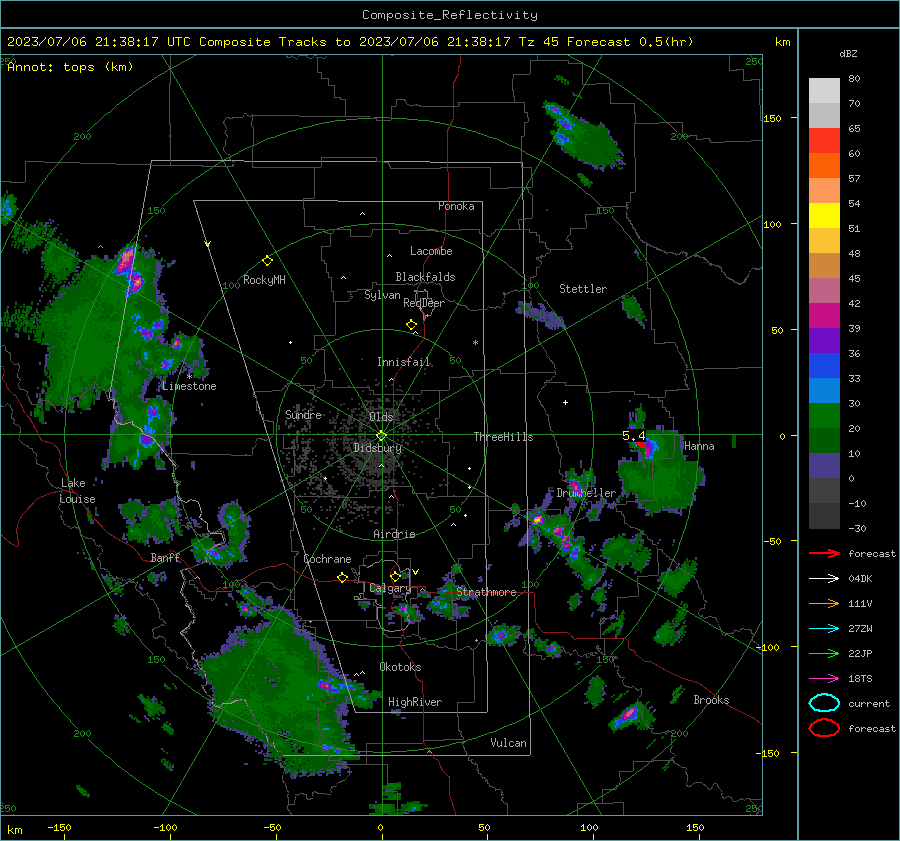Viewport: 900px width, 841px height.
Task: Click the 'Stettler' city label
Action: [583, 289]
